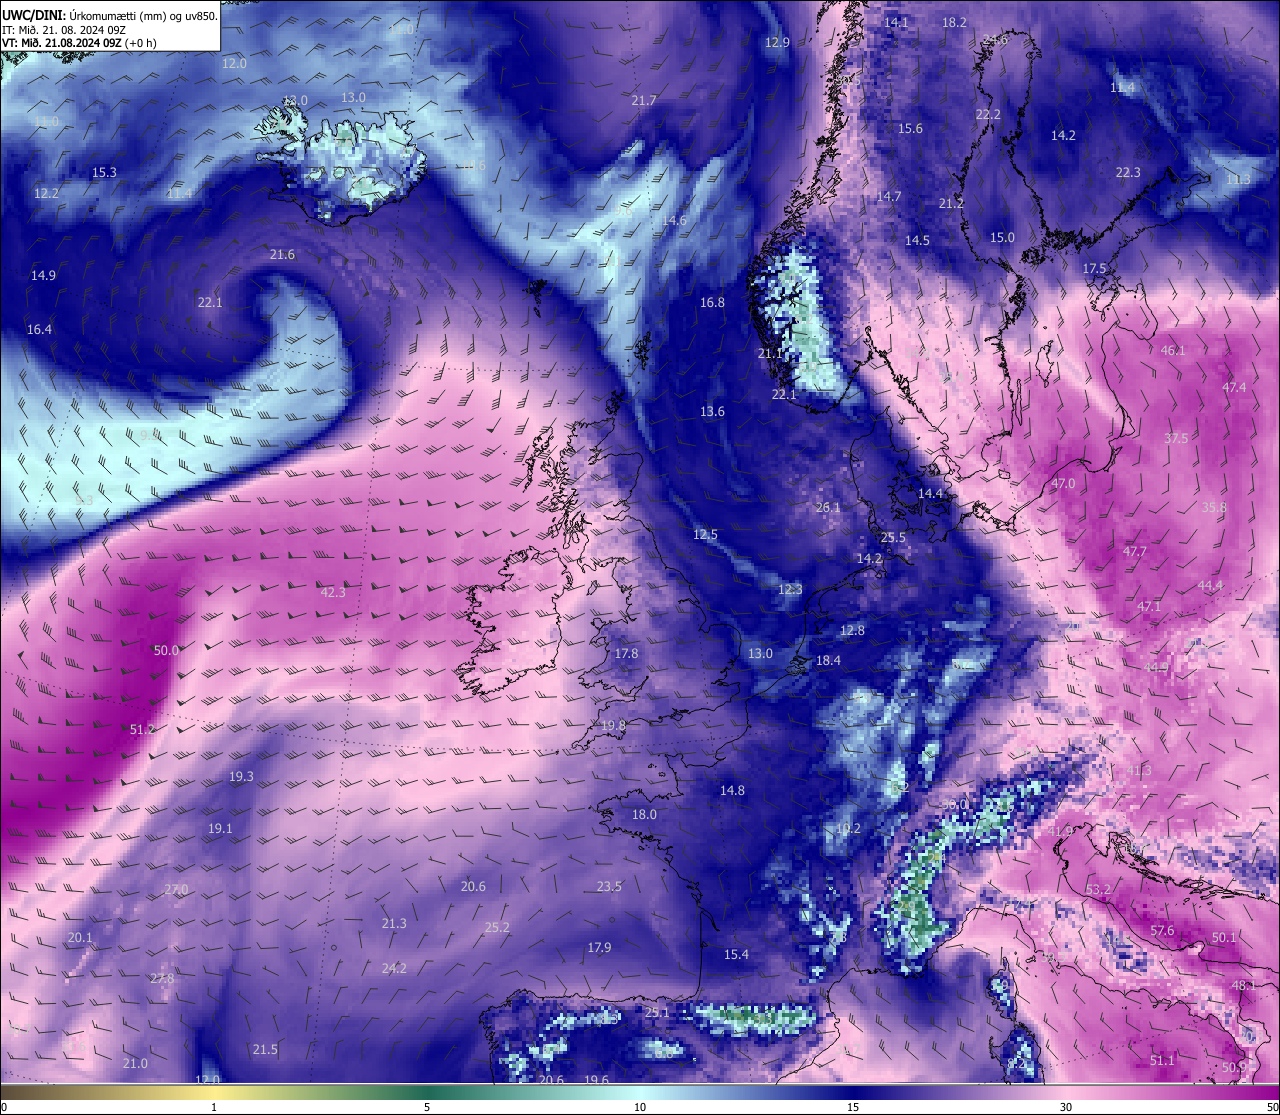Click the 18.2 value label
The width and height of the screenshot is (1280, 1115).
pos(954,22)
